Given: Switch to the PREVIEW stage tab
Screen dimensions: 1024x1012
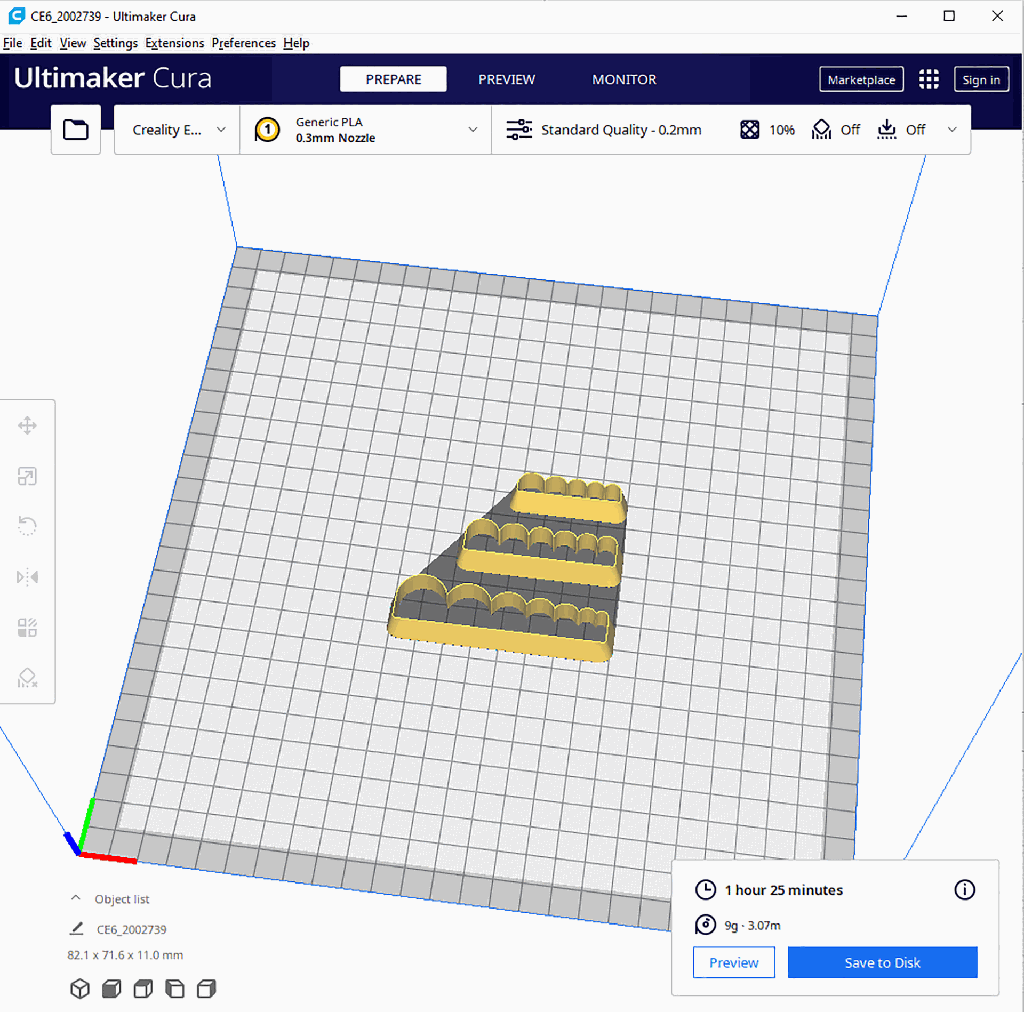Looking at the screenshot, I should click(x=506, y=80).
